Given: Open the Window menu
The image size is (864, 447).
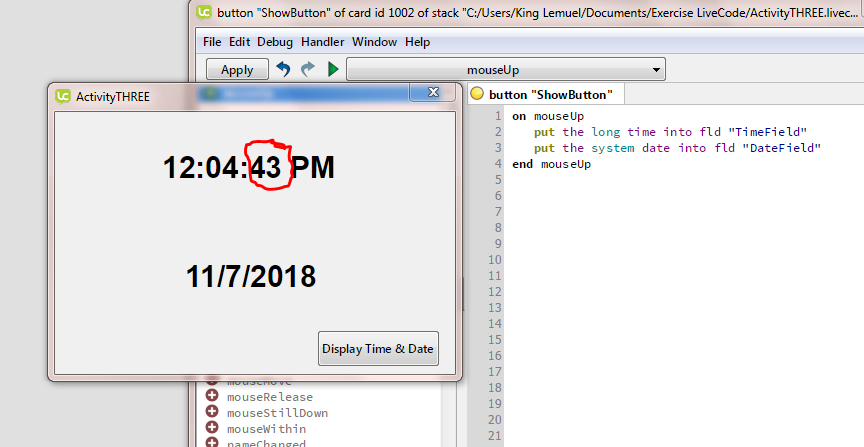Looking at the screenshot, I should coord(374,42).
